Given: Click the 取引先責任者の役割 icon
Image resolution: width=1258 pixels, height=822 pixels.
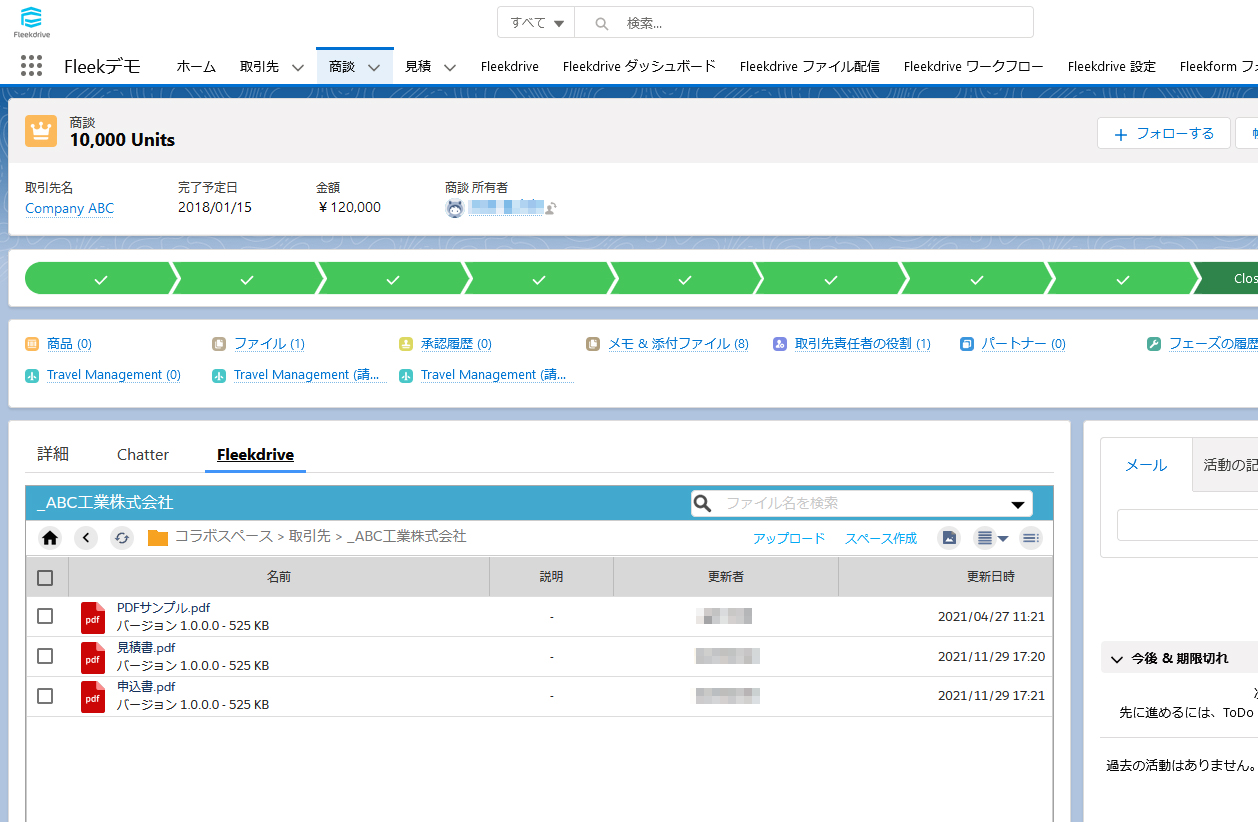Looking at the screenshot, I should [780, 344].
